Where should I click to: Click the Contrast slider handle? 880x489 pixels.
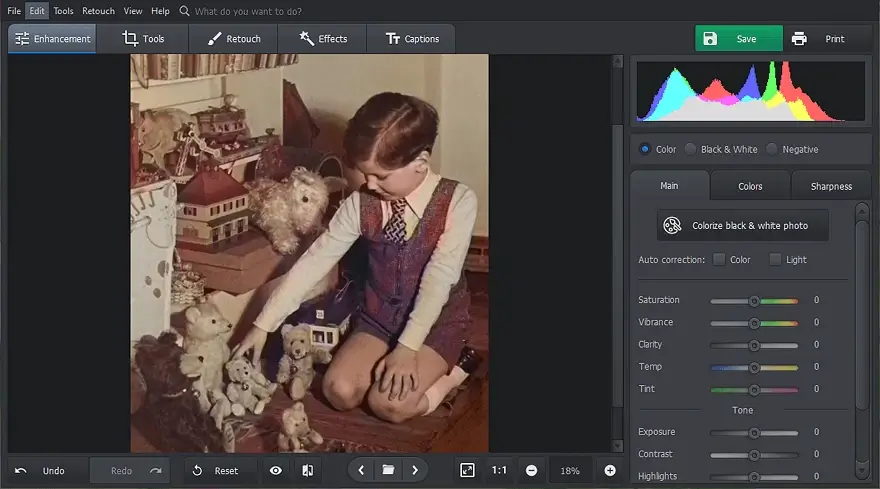(x=754, y=455)
